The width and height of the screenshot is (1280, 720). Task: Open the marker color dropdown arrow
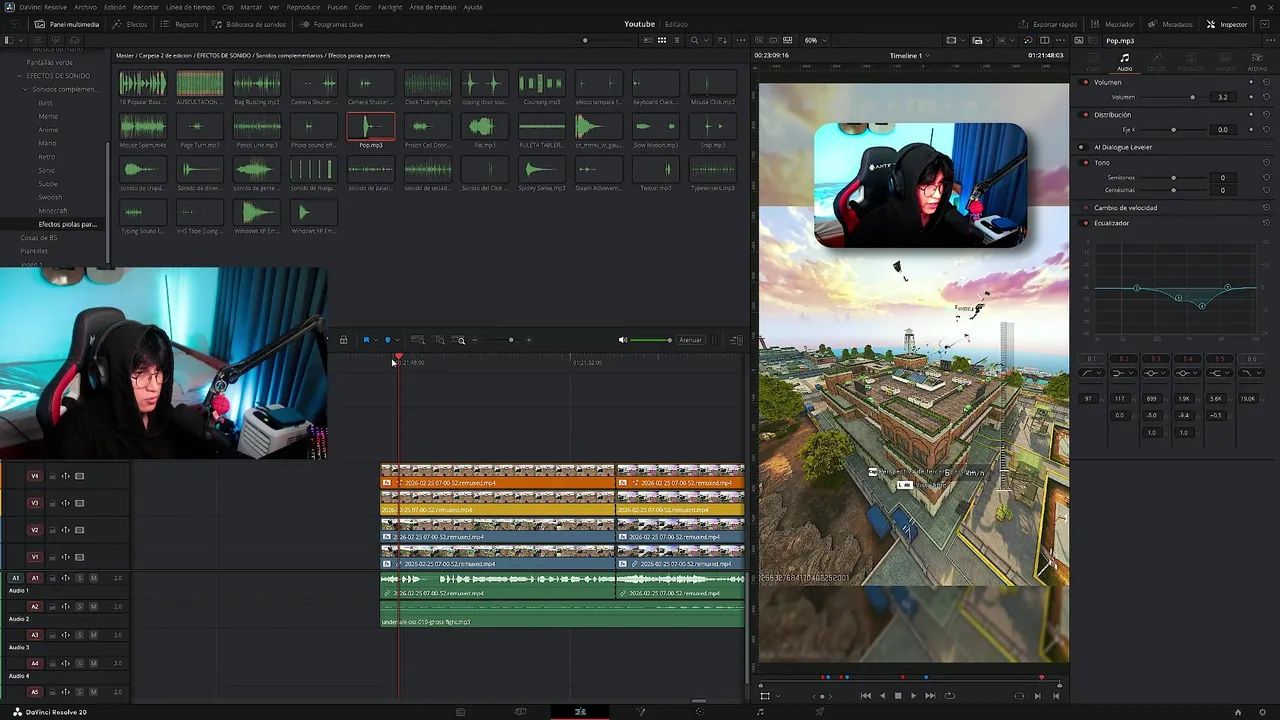pyautogui.click(x=397, y=340)
